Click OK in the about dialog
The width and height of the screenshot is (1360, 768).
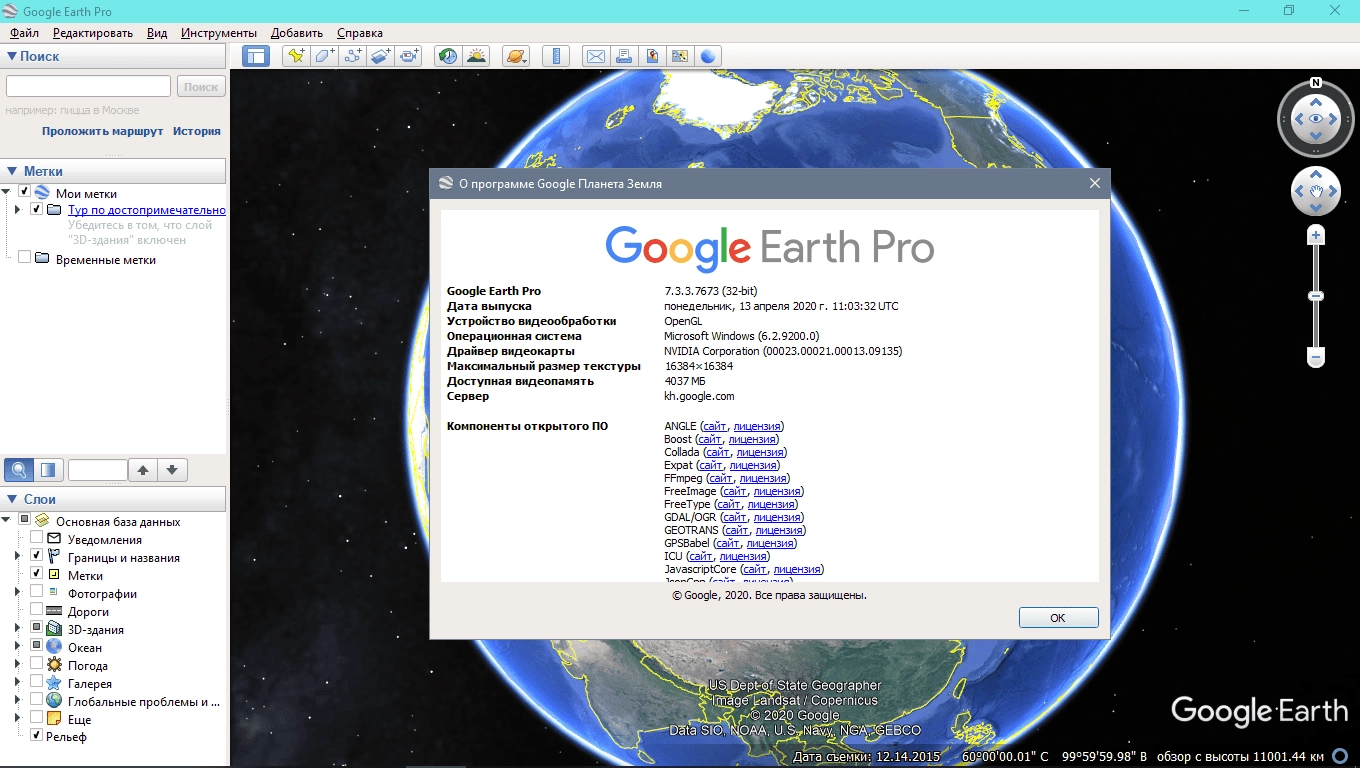click(x=1058, y=617)
